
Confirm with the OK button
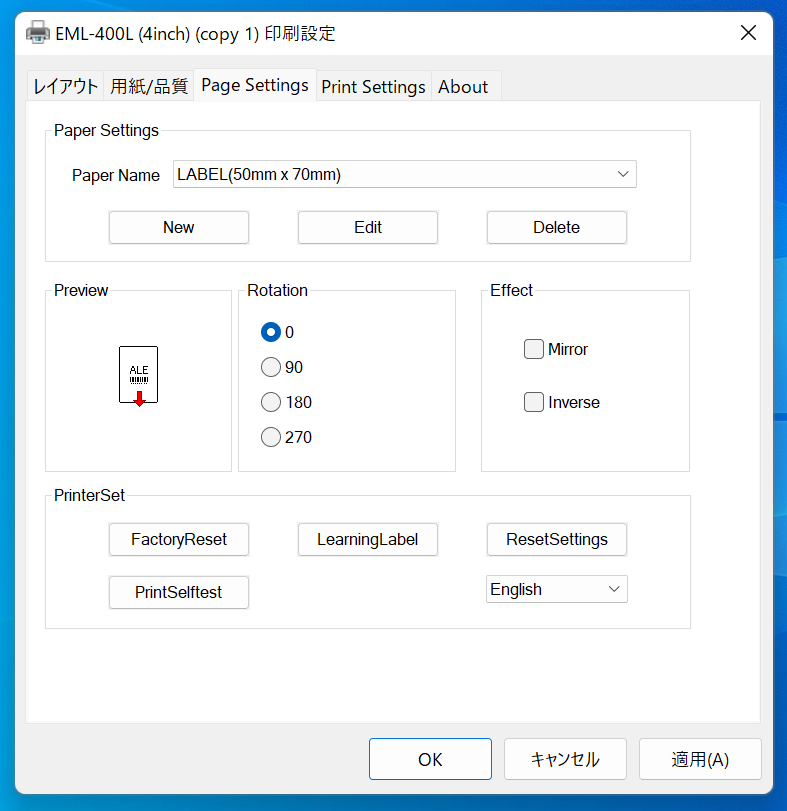430,759
